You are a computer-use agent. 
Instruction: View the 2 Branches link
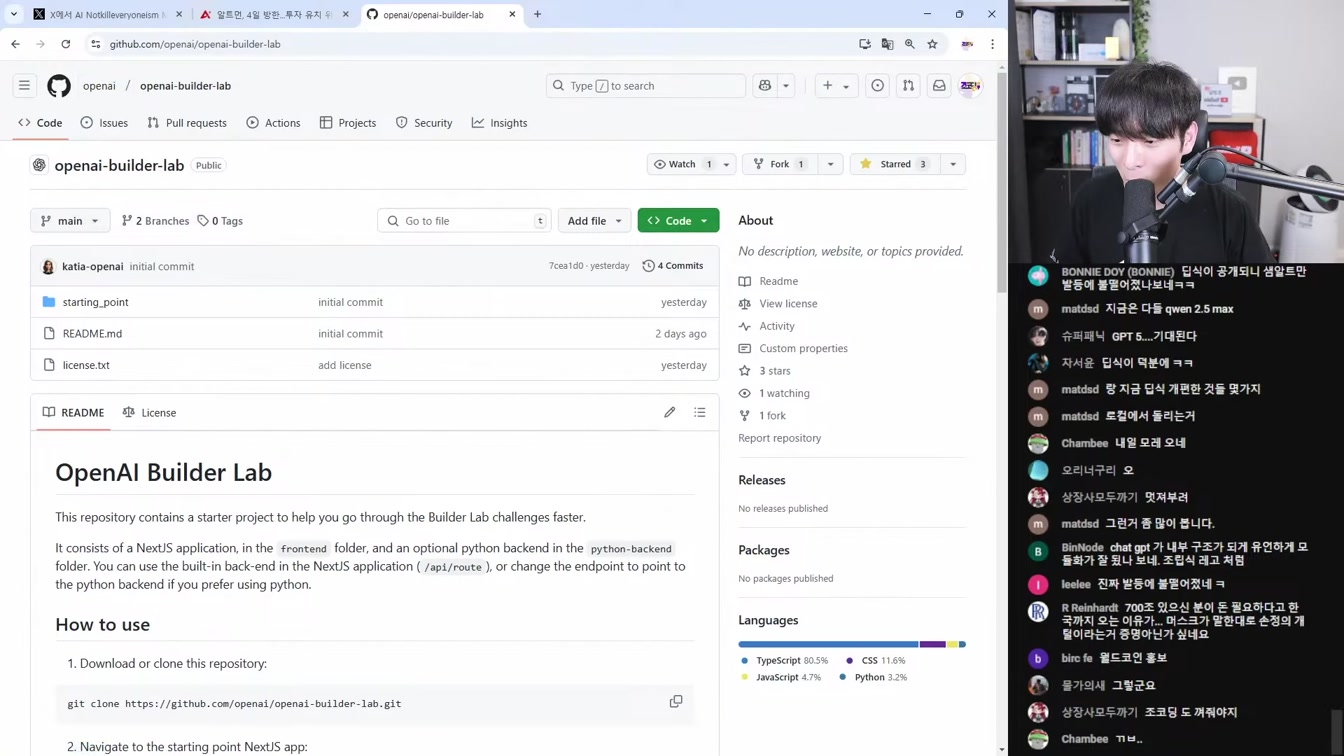pos(155,221)
